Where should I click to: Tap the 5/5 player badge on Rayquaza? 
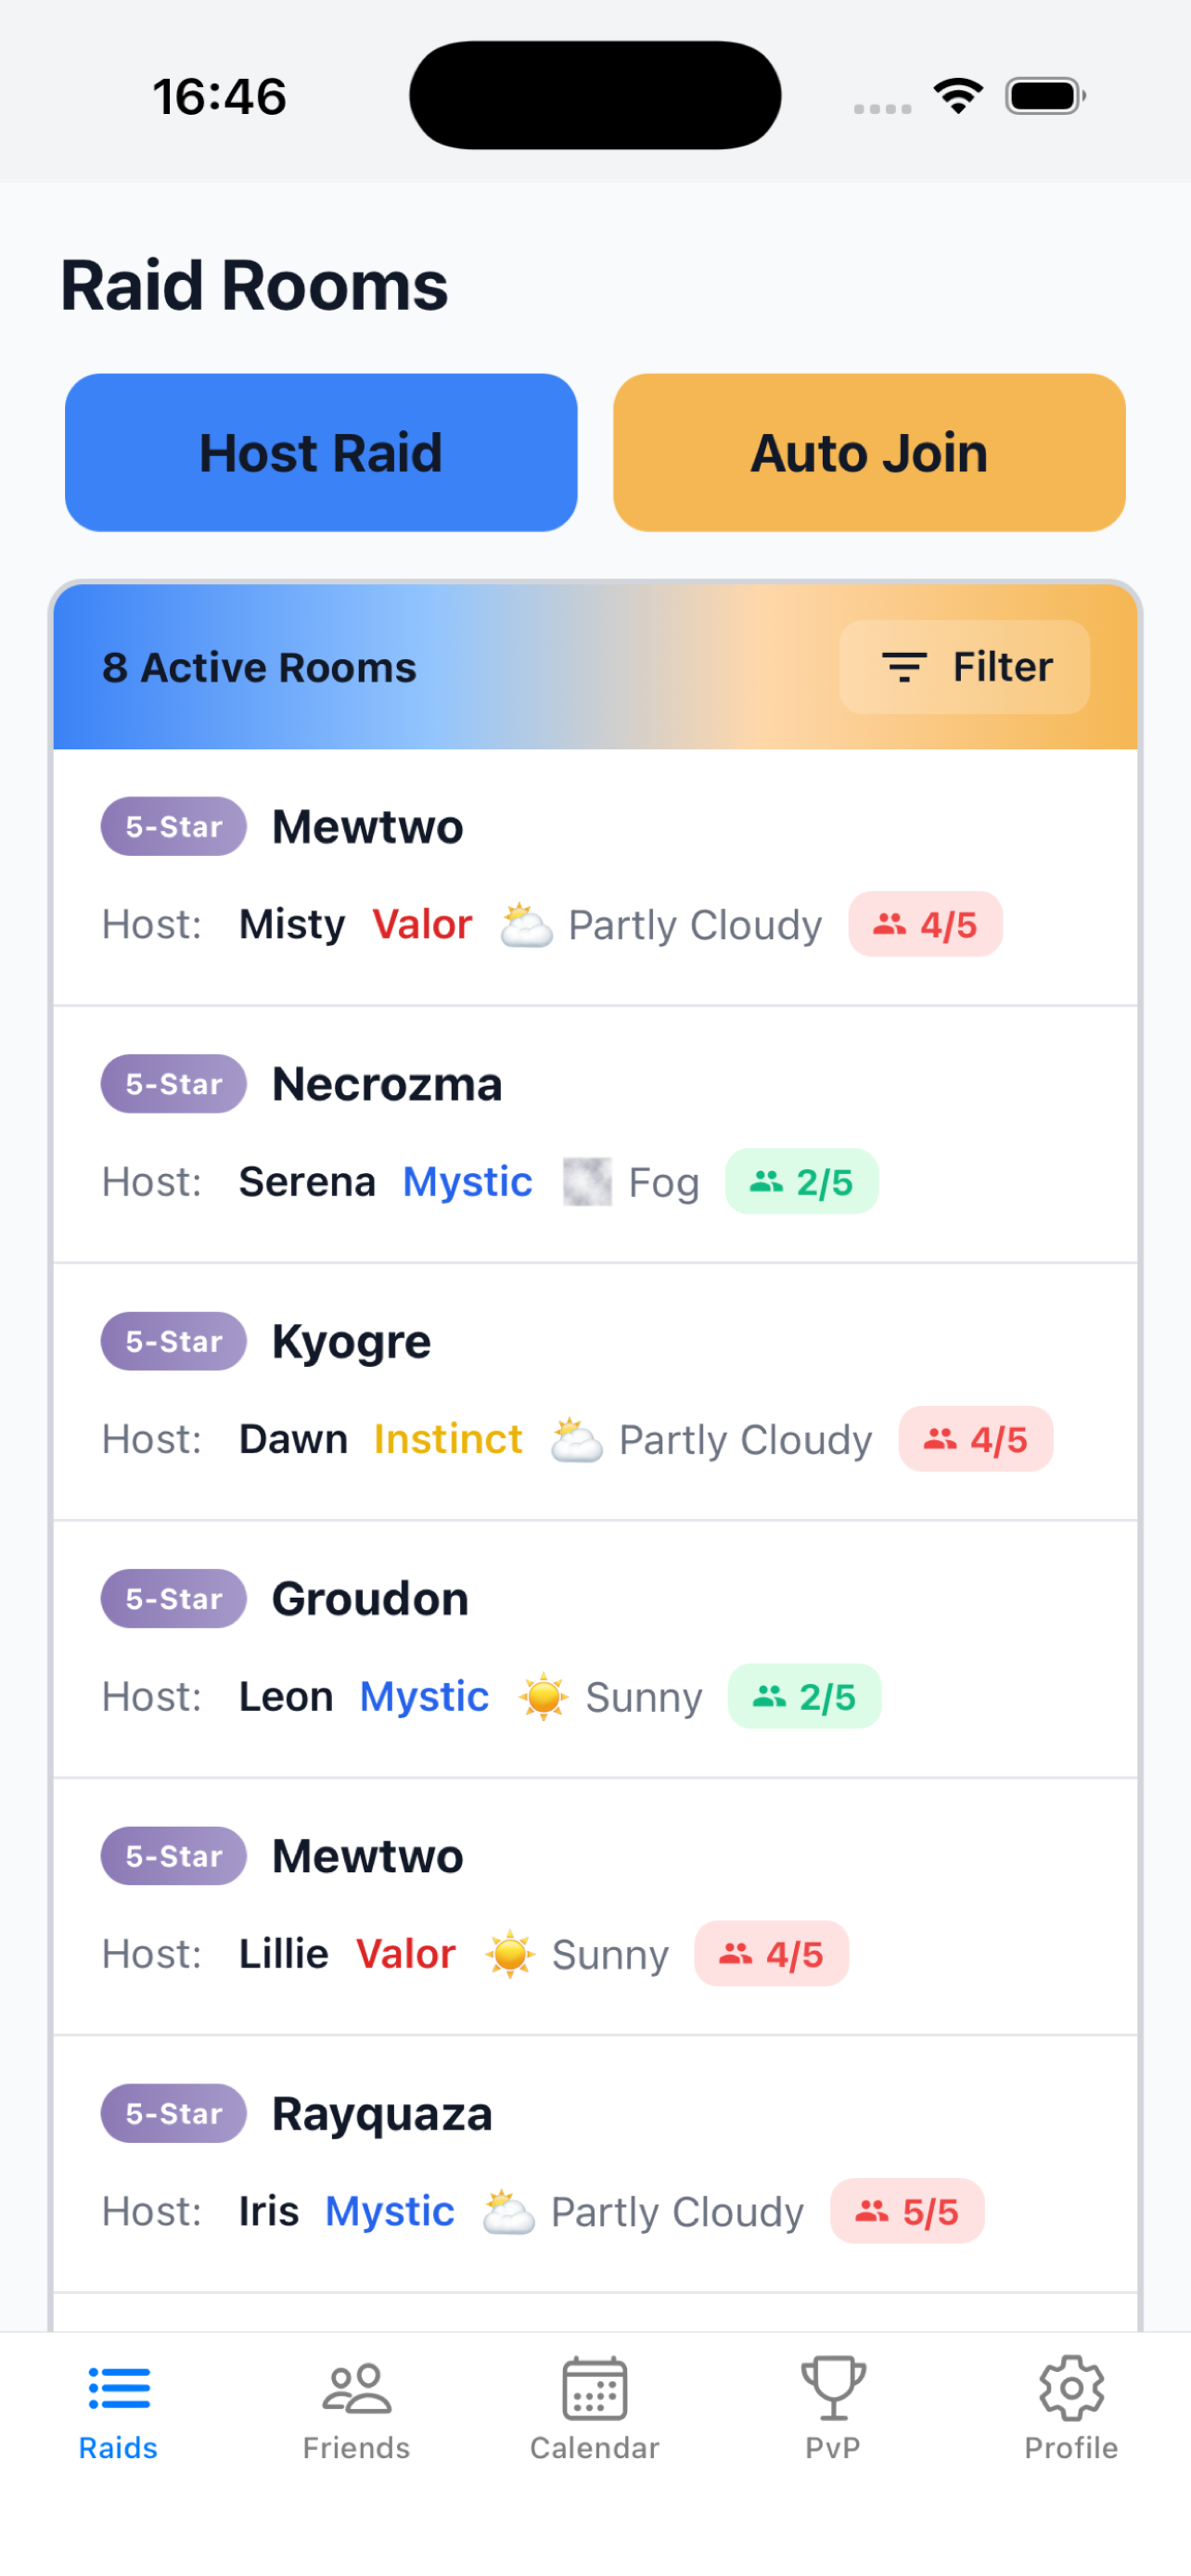point(907,2211)
